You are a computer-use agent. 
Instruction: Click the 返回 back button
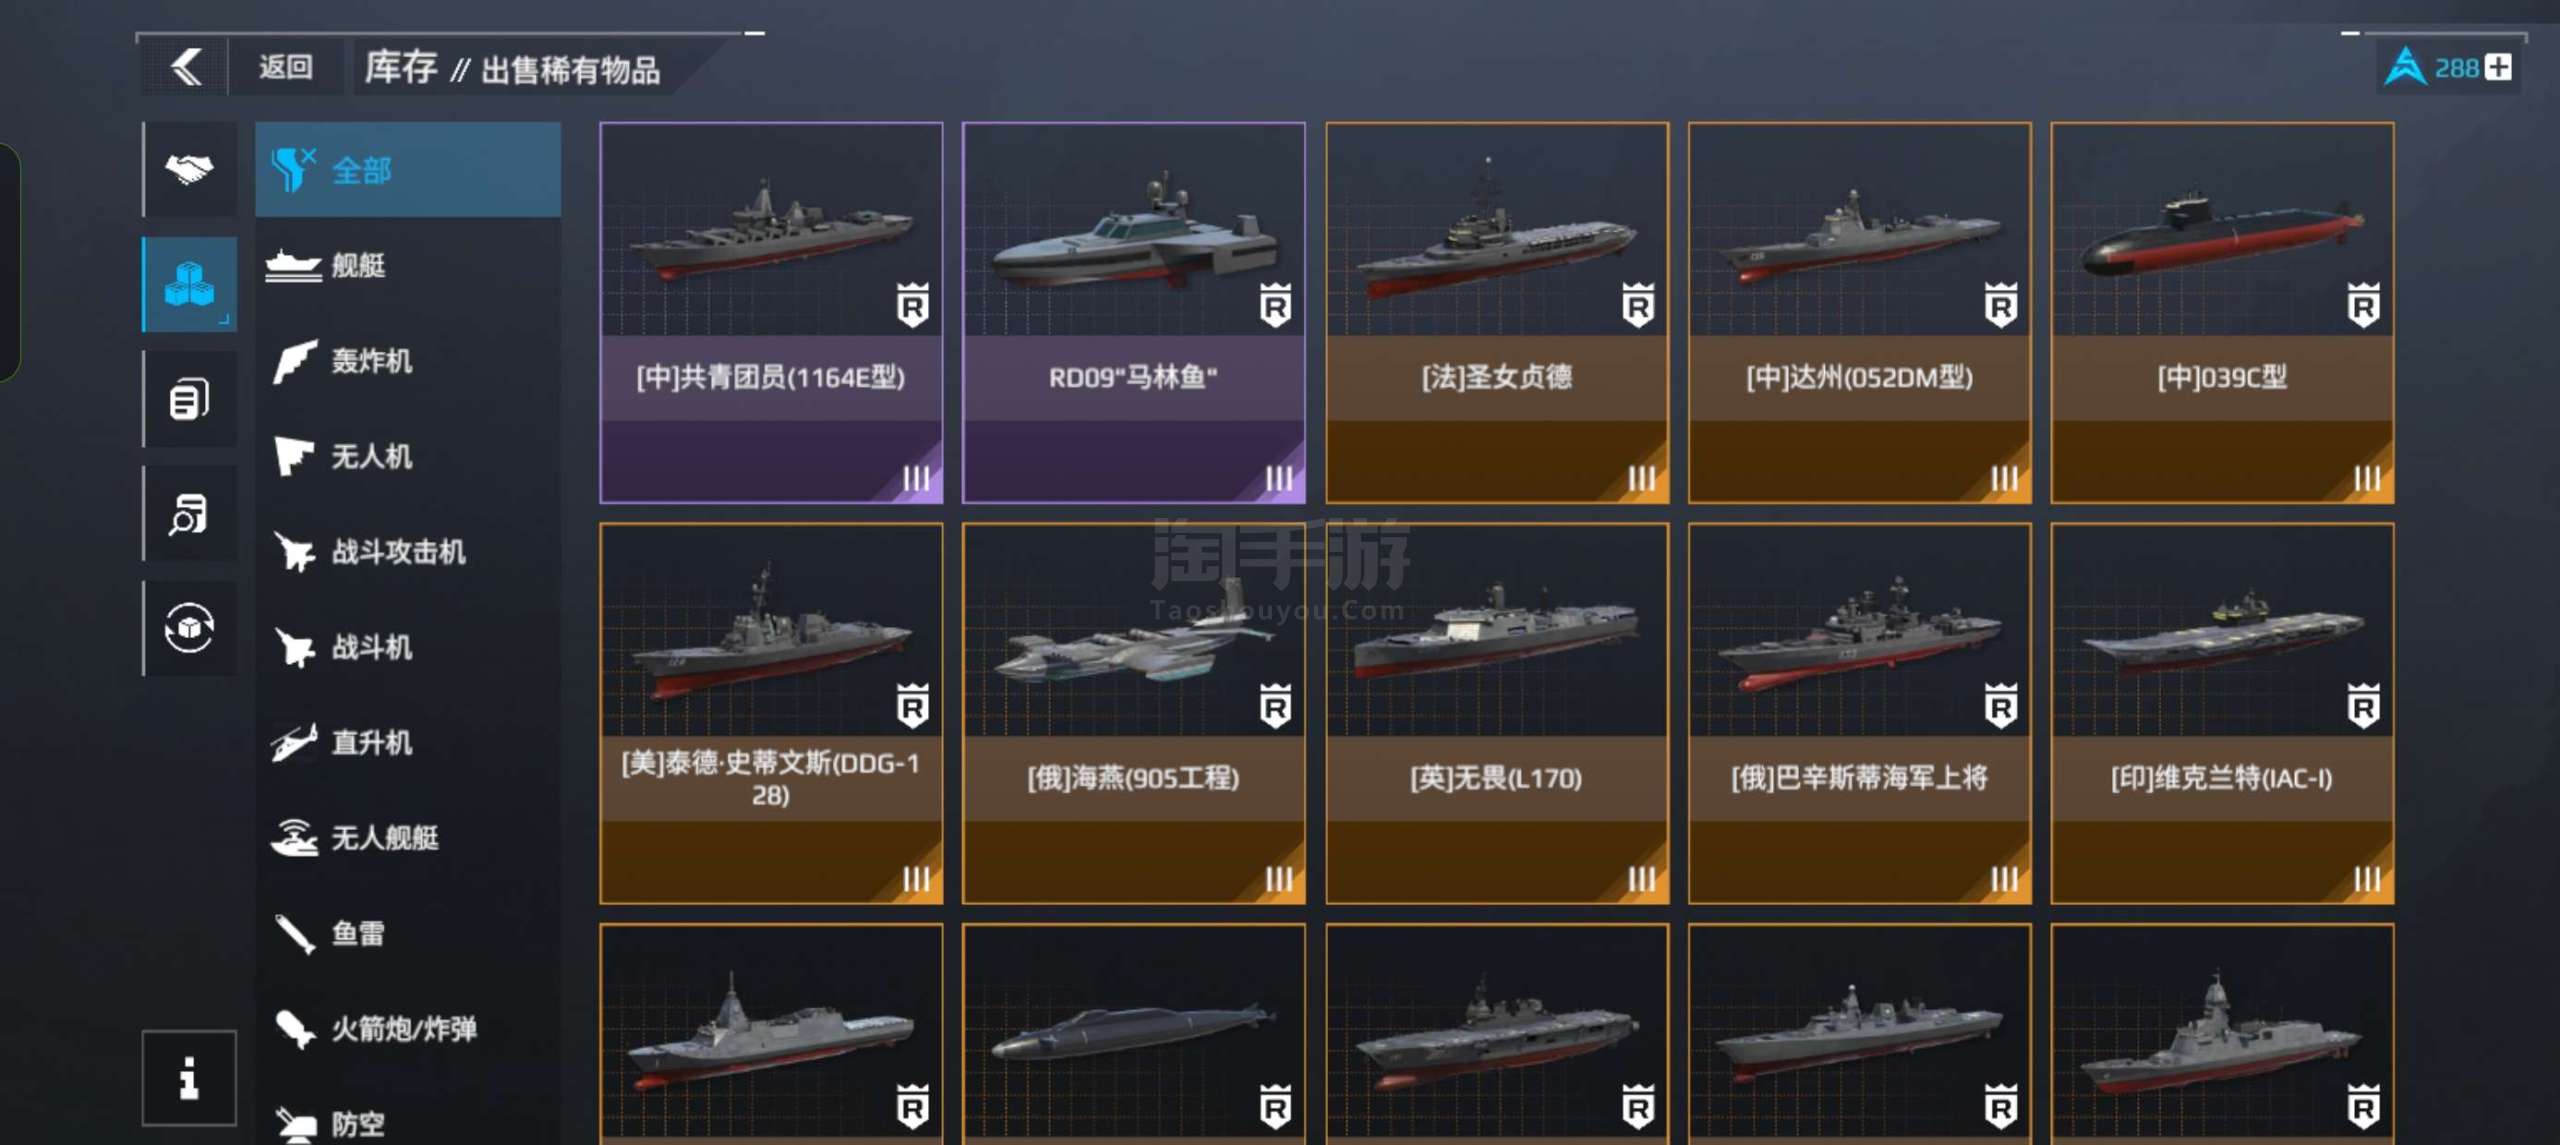pyautogui.click(x=286, y=68)
